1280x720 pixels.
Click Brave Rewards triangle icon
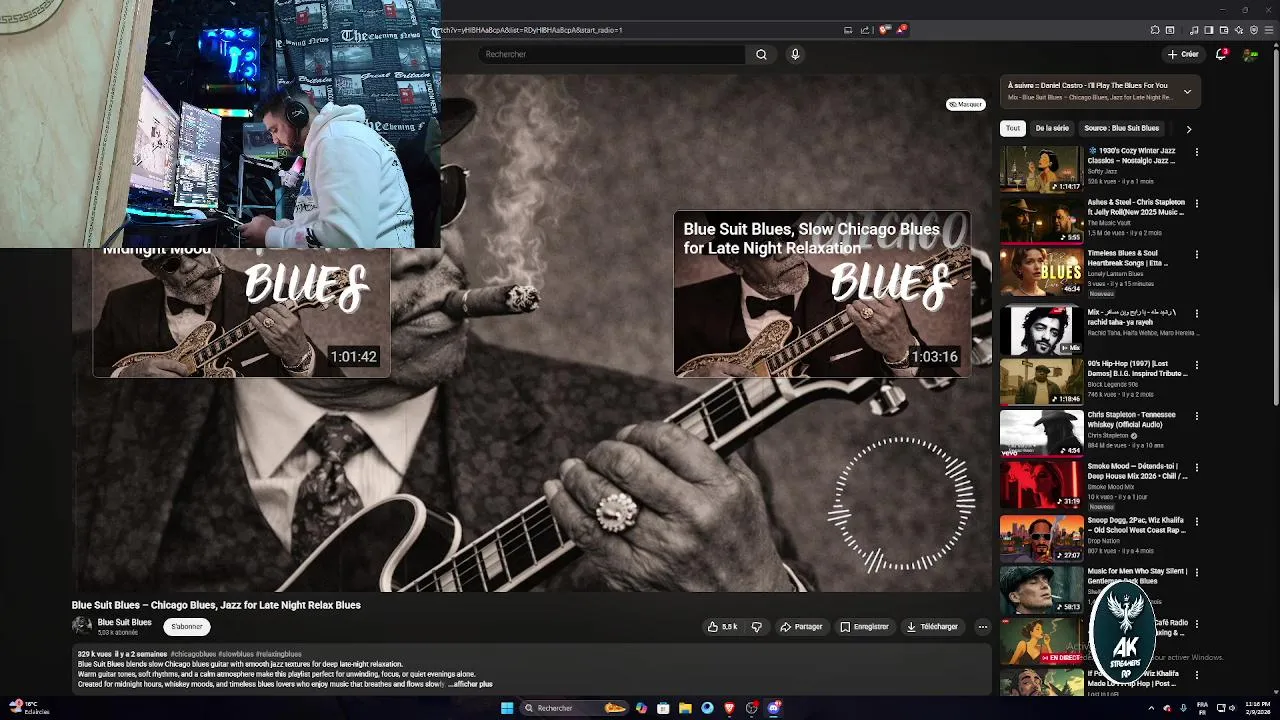pos(900,30)
